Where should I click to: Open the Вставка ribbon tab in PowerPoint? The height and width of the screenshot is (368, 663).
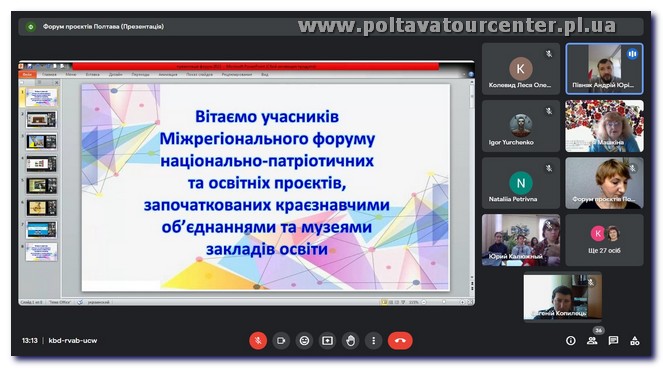tap(93, 74)
